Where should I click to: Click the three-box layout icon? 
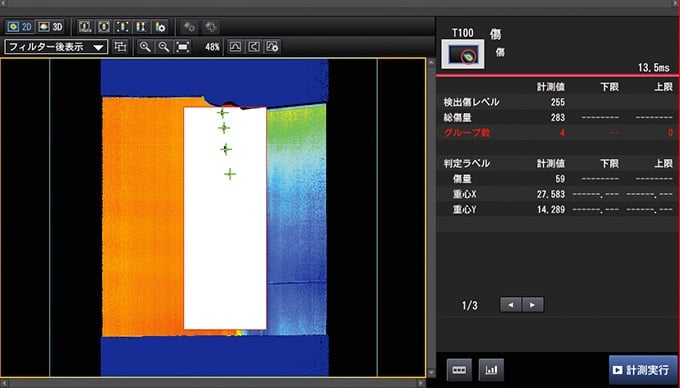[x=459, y=370]
